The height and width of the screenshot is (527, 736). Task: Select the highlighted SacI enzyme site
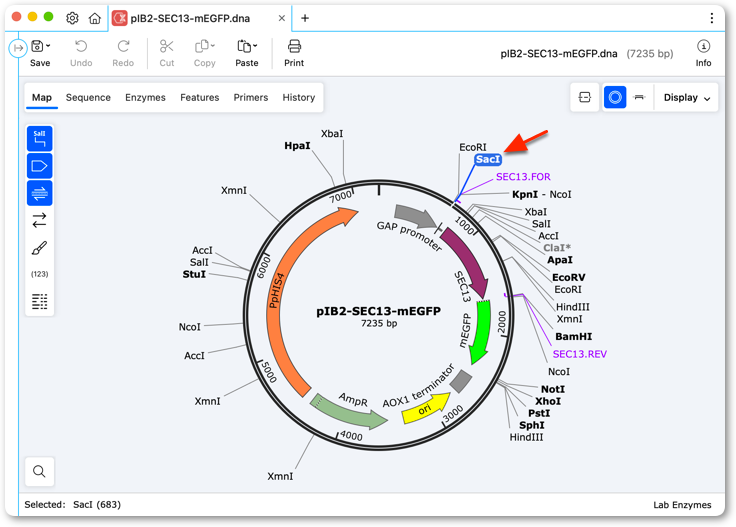point(488,160)
